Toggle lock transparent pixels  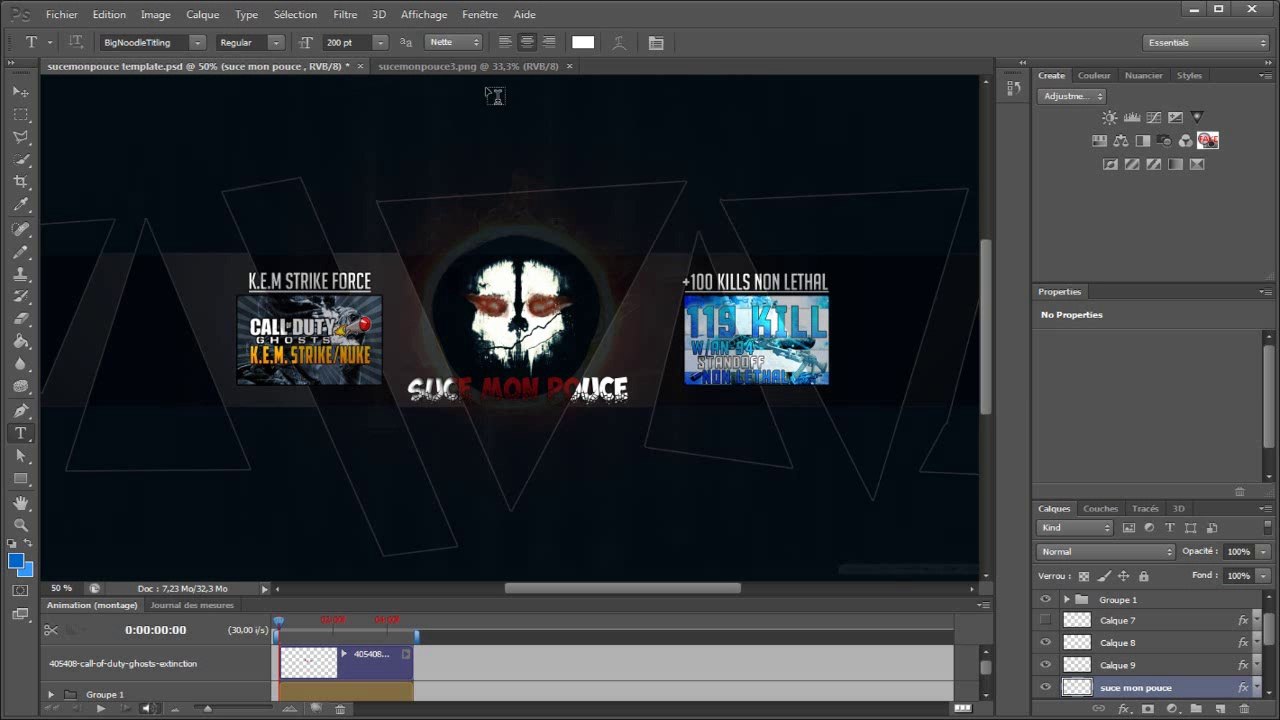coord(1083,576)
